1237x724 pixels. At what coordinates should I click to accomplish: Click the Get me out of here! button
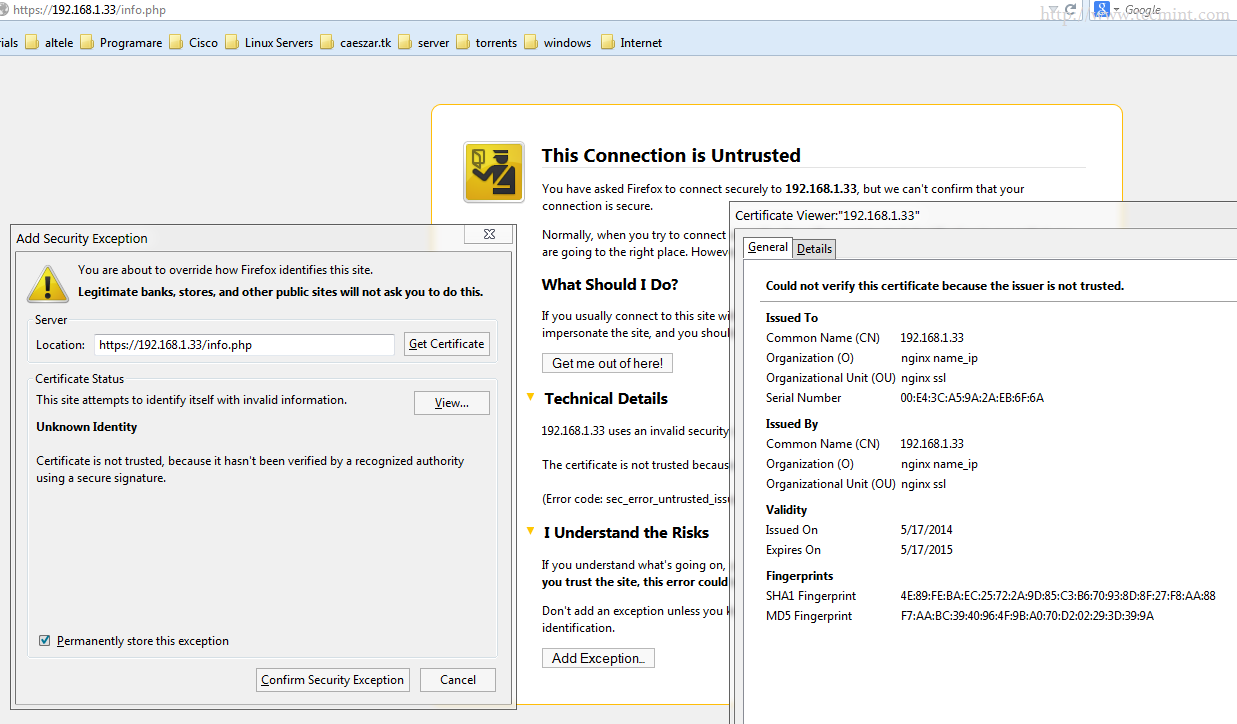tap(606, 363)
